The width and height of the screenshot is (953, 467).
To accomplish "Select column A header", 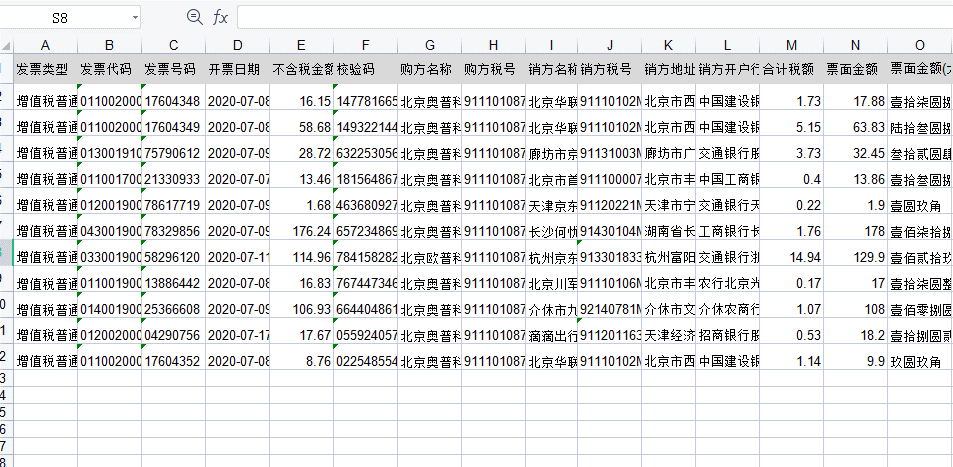I will 45,45.
